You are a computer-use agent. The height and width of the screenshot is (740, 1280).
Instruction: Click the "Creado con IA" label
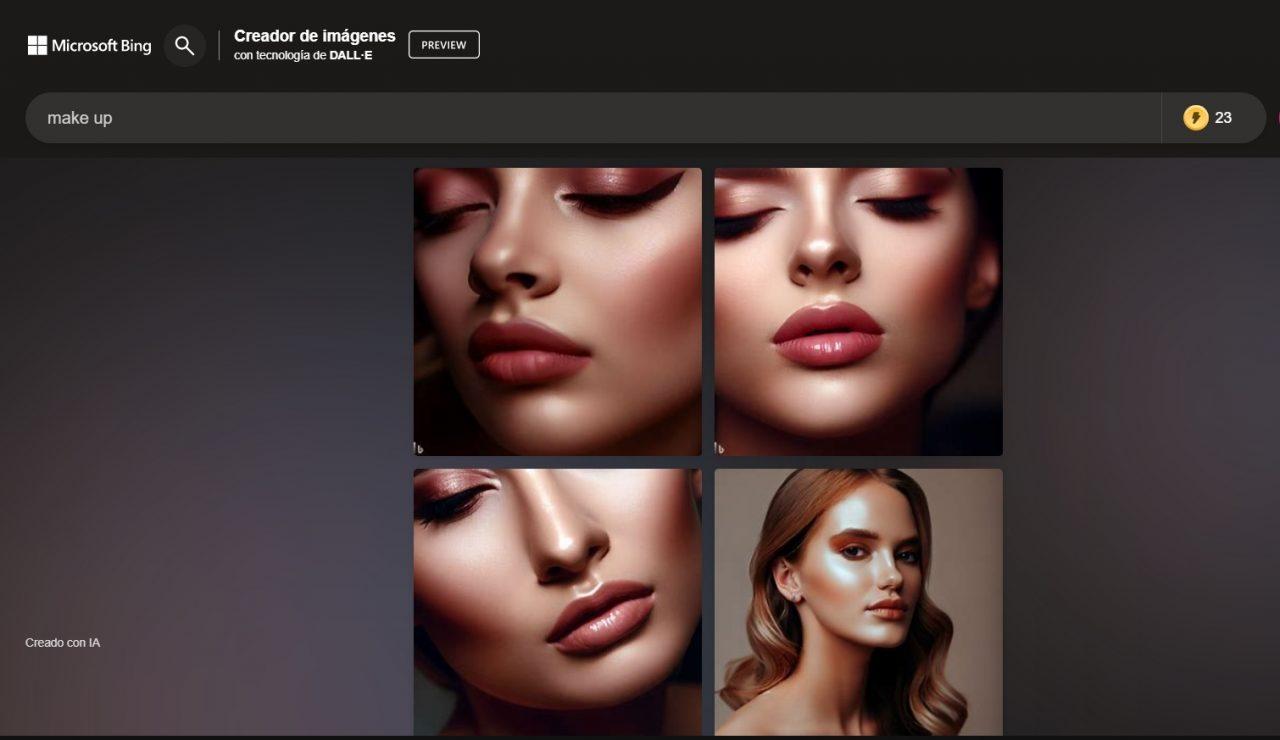click(x=62, y=643)
